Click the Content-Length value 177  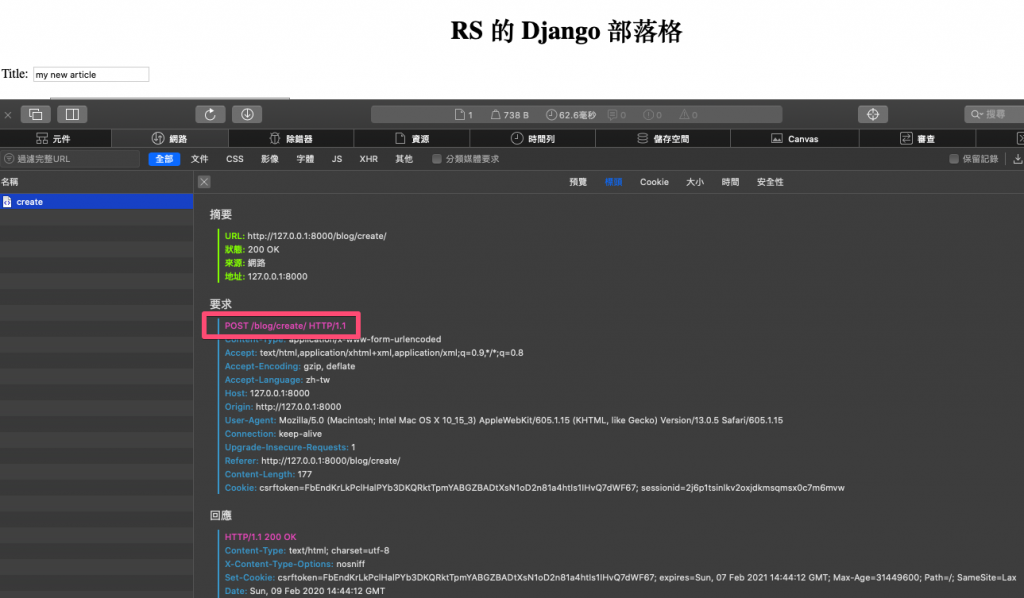(x=304, y=474)
